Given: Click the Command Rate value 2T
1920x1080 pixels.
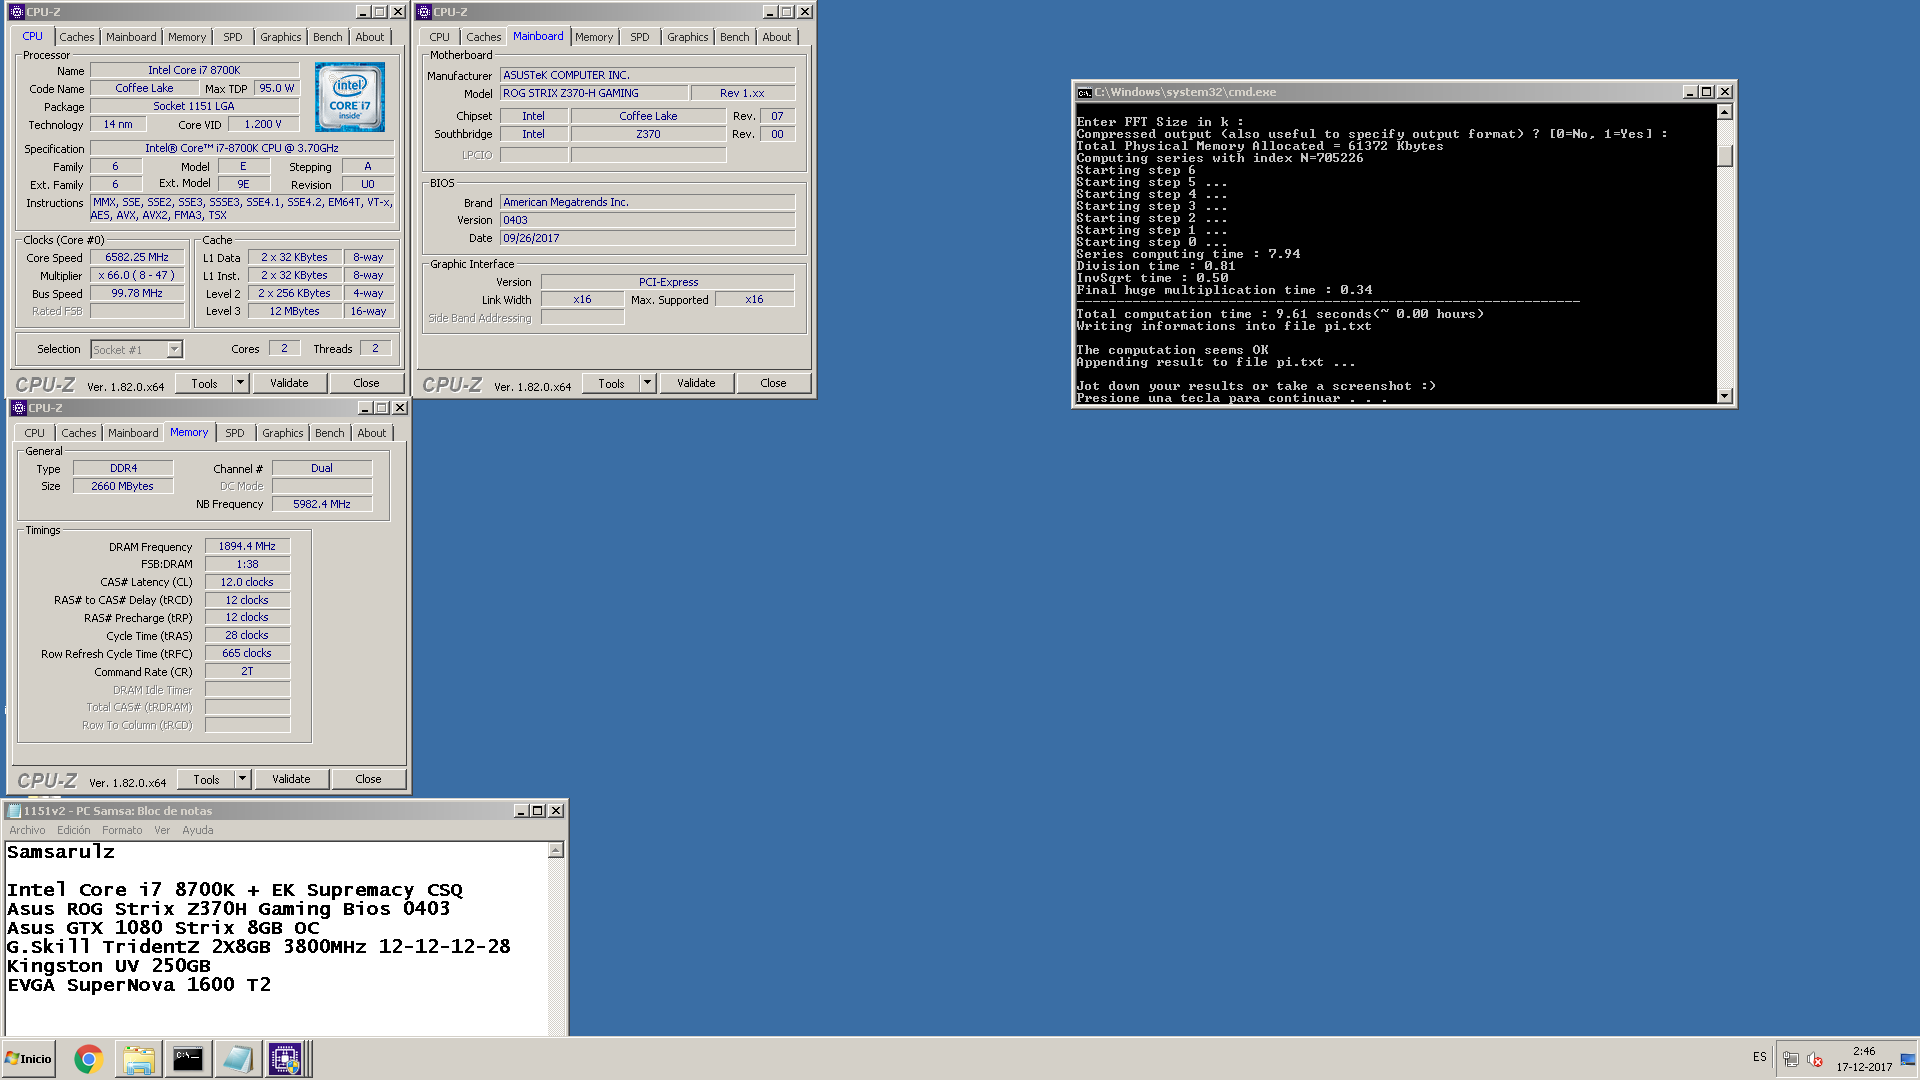Looking at the screenshot, I should coord(247,671).
